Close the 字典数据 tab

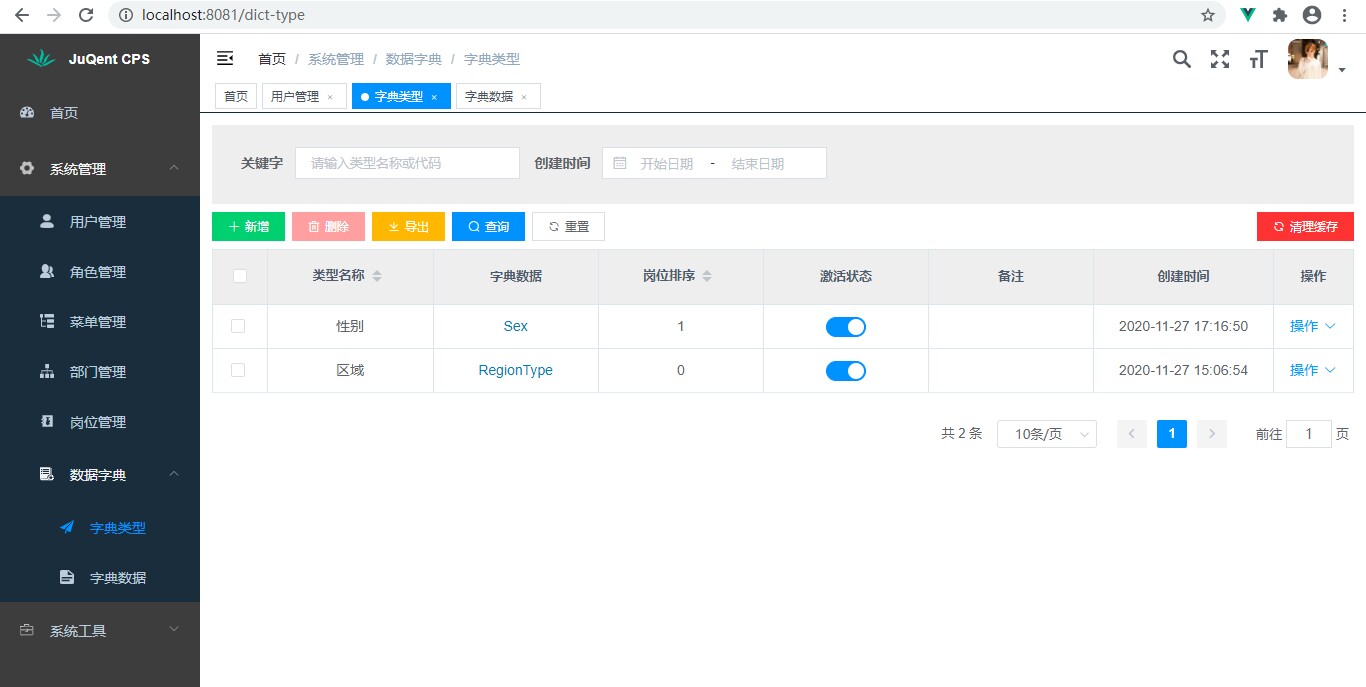[524, 97]
